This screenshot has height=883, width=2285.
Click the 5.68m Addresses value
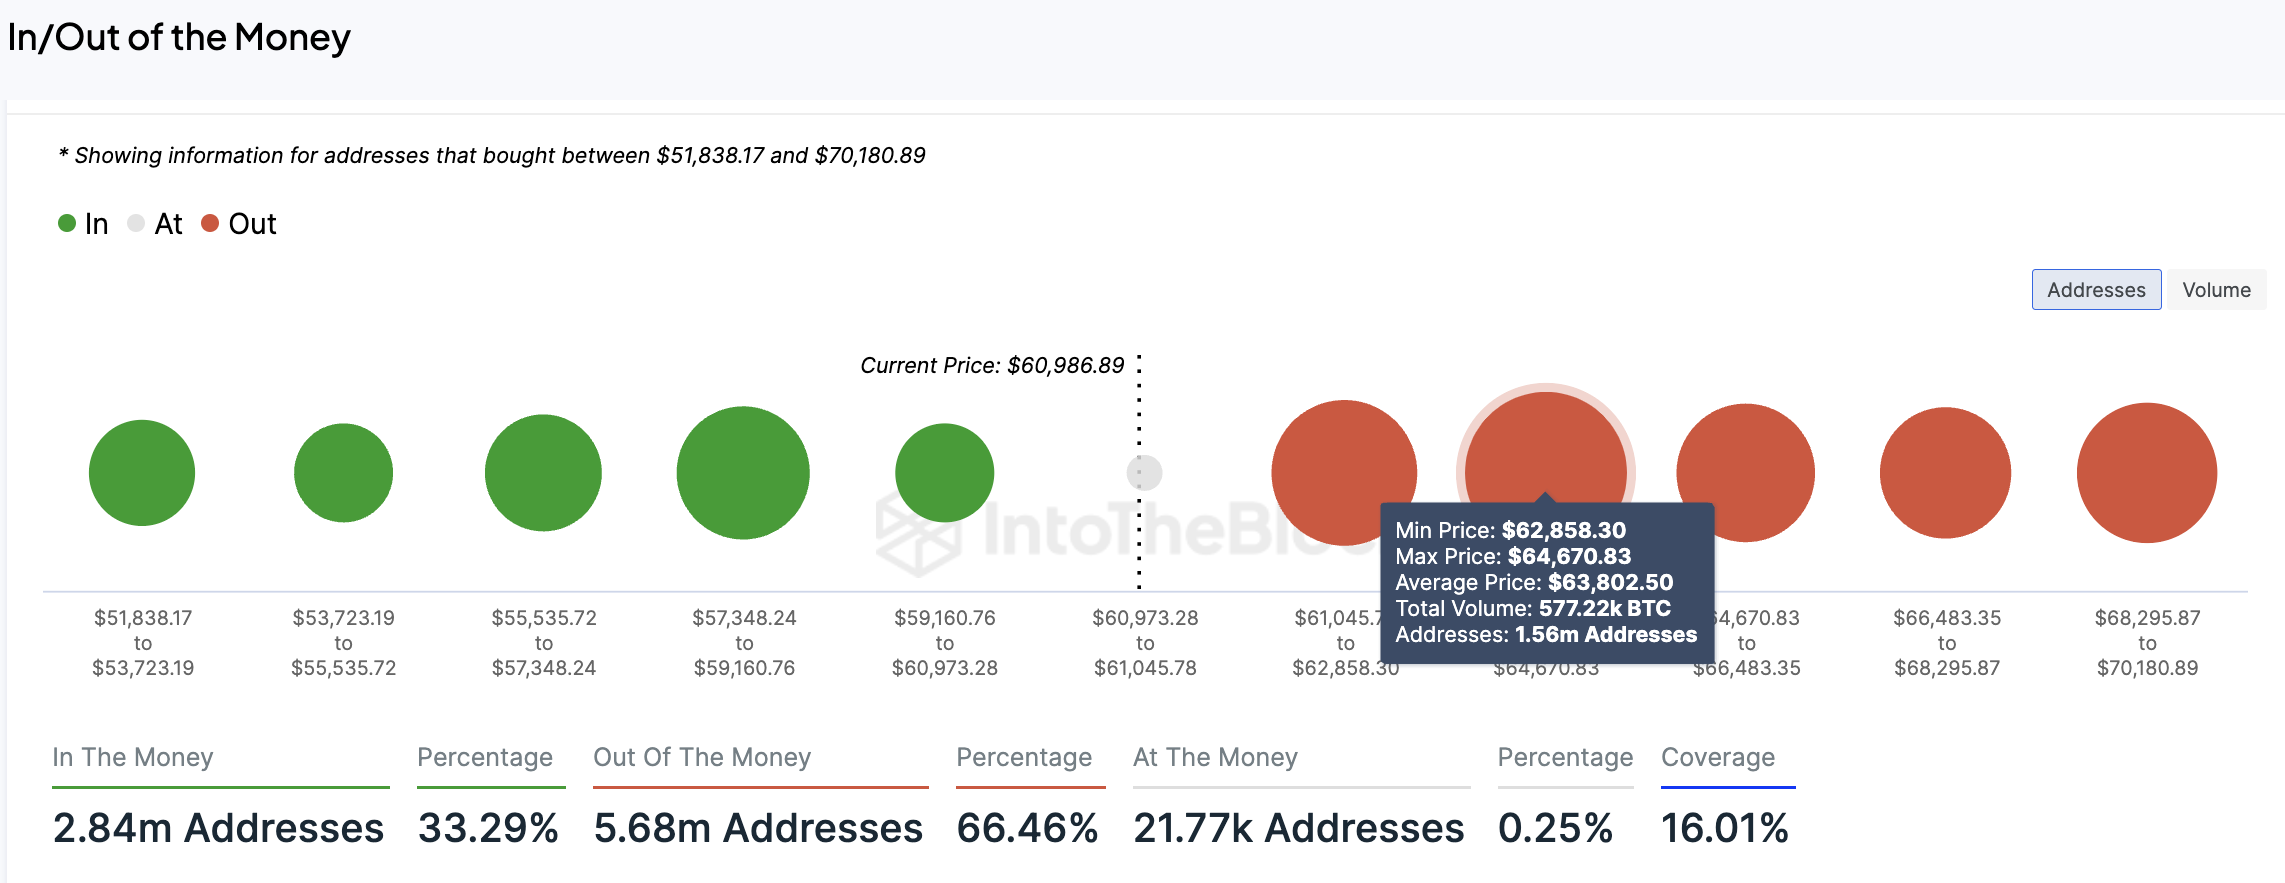point(758,828)
